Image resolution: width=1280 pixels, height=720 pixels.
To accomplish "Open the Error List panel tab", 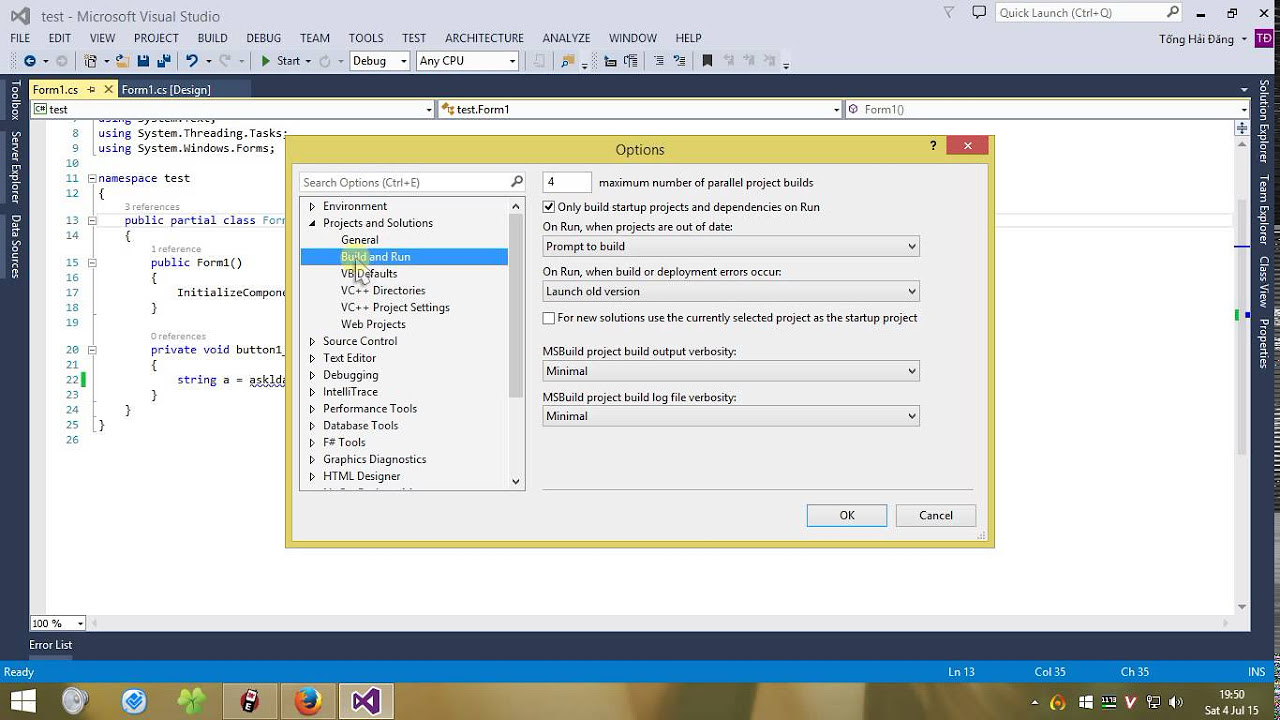I will click(x=51, y=645).
